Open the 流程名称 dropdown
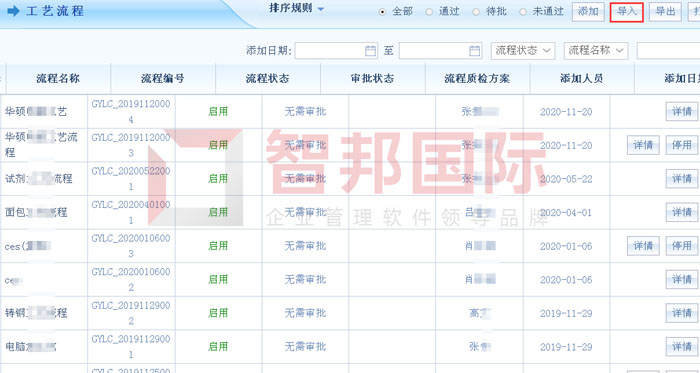 596,51
